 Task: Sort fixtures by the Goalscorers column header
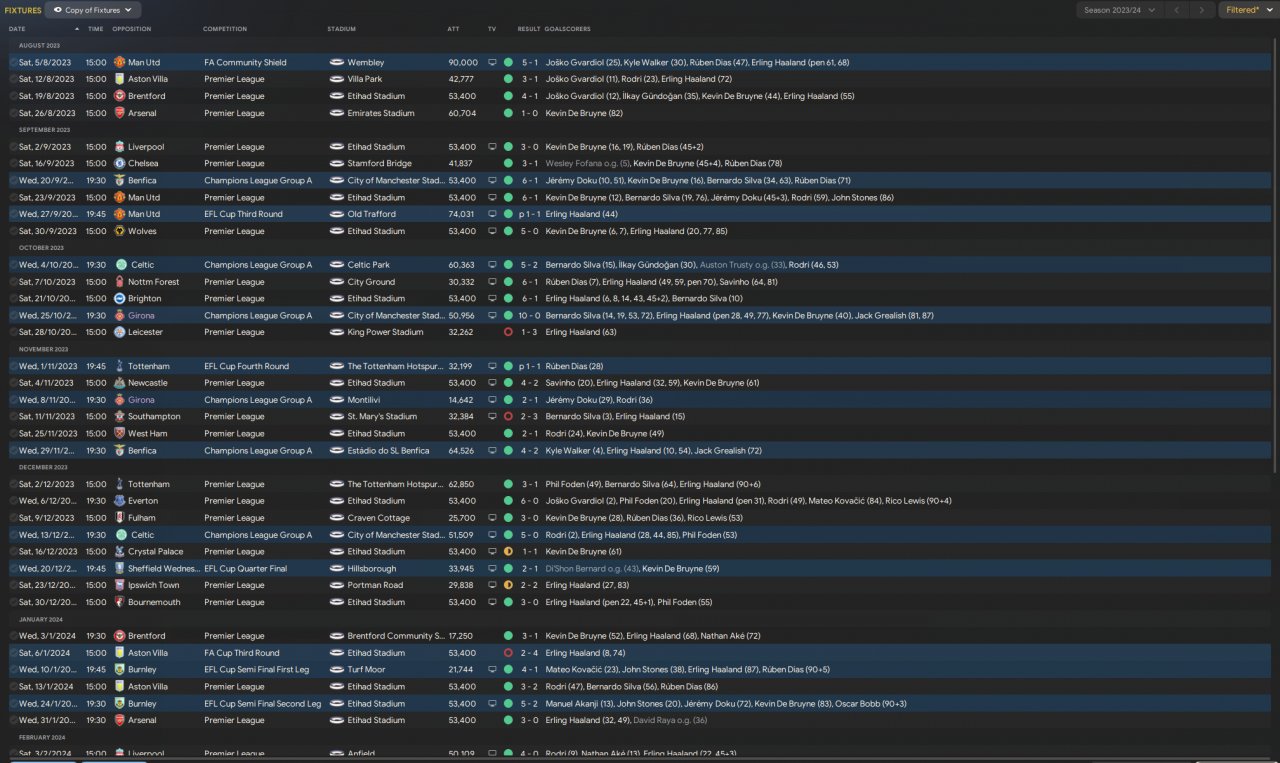pos(568,29)
